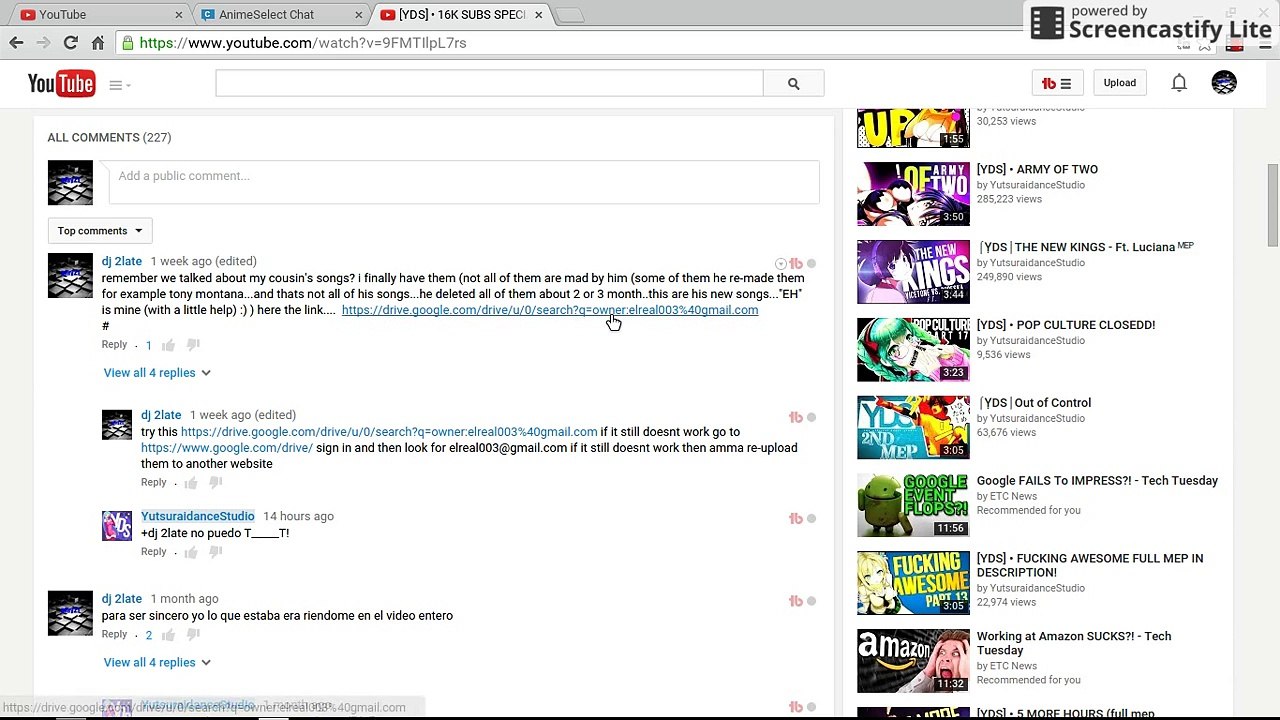This screenshot has height=720, width=1280.
Task: Click the search magnifier button
Action: coord(794,84)
